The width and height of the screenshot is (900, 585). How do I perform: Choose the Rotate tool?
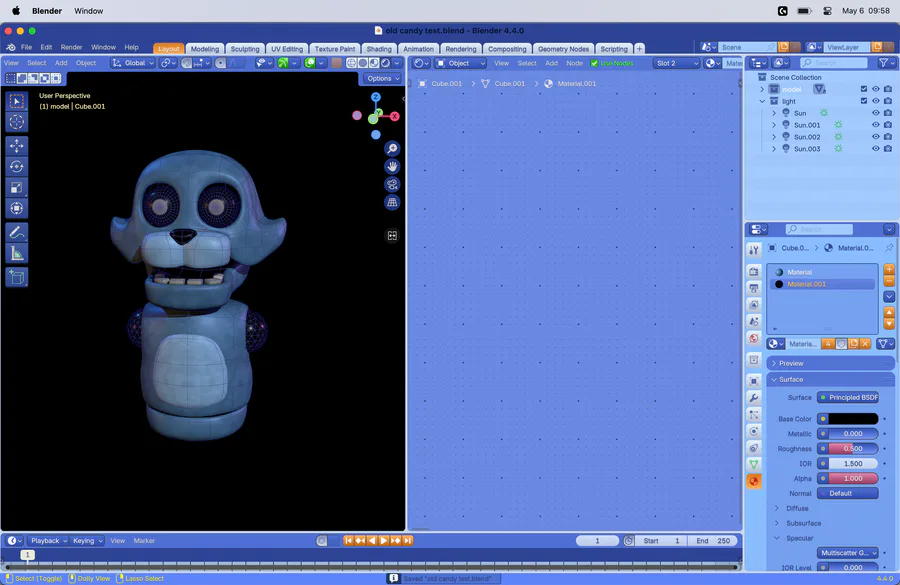click(x=16, y=166)
